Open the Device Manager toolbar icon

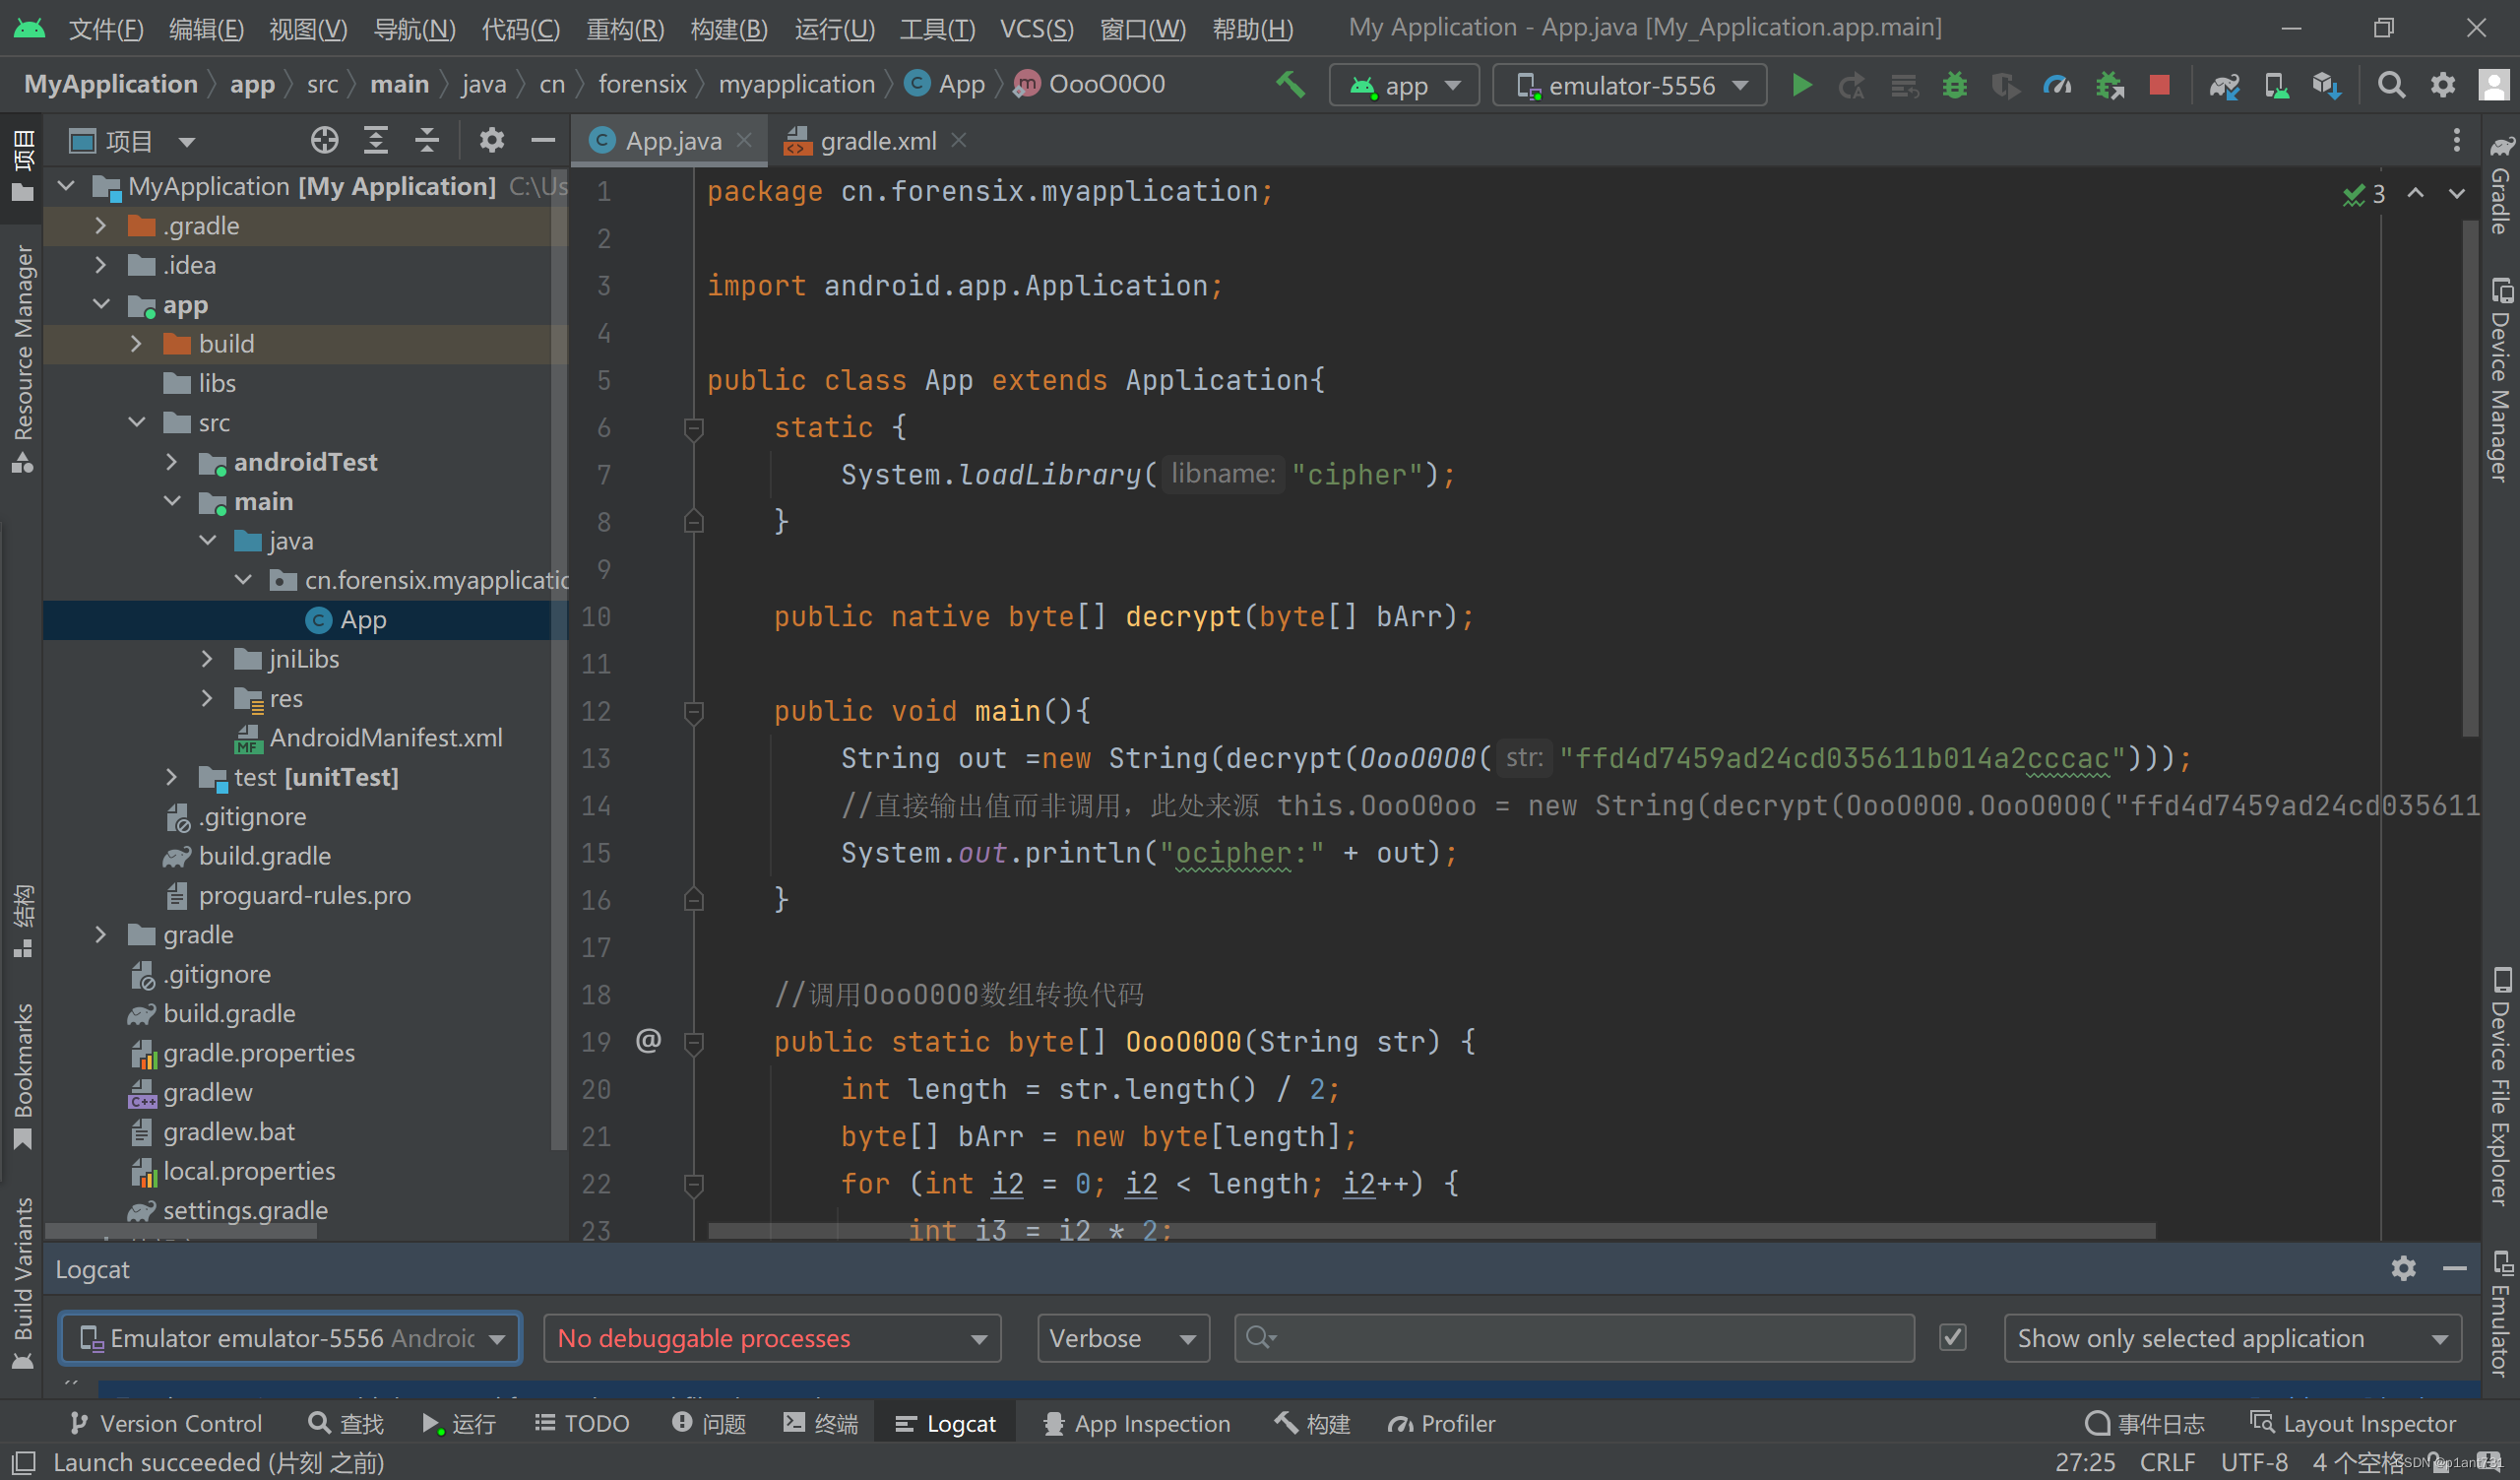(x=2277, y=86)
